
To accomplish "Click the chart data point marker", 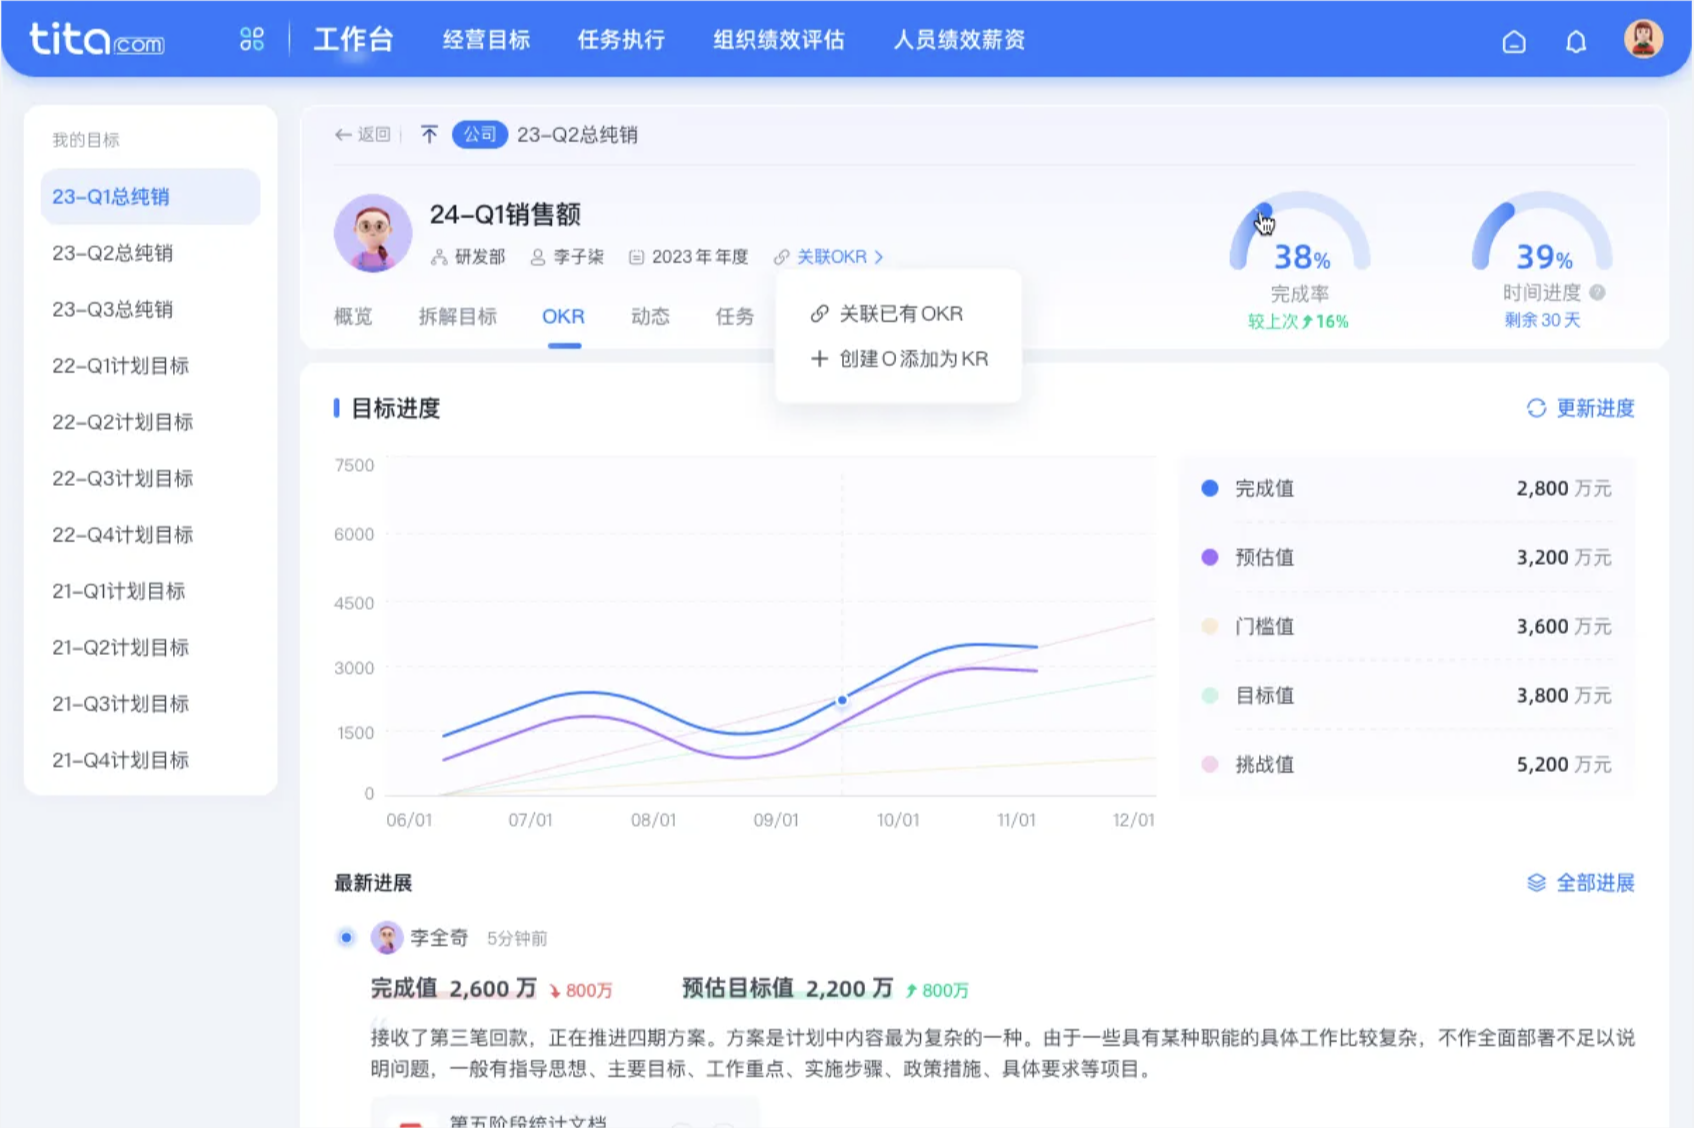I will point(842,700).
